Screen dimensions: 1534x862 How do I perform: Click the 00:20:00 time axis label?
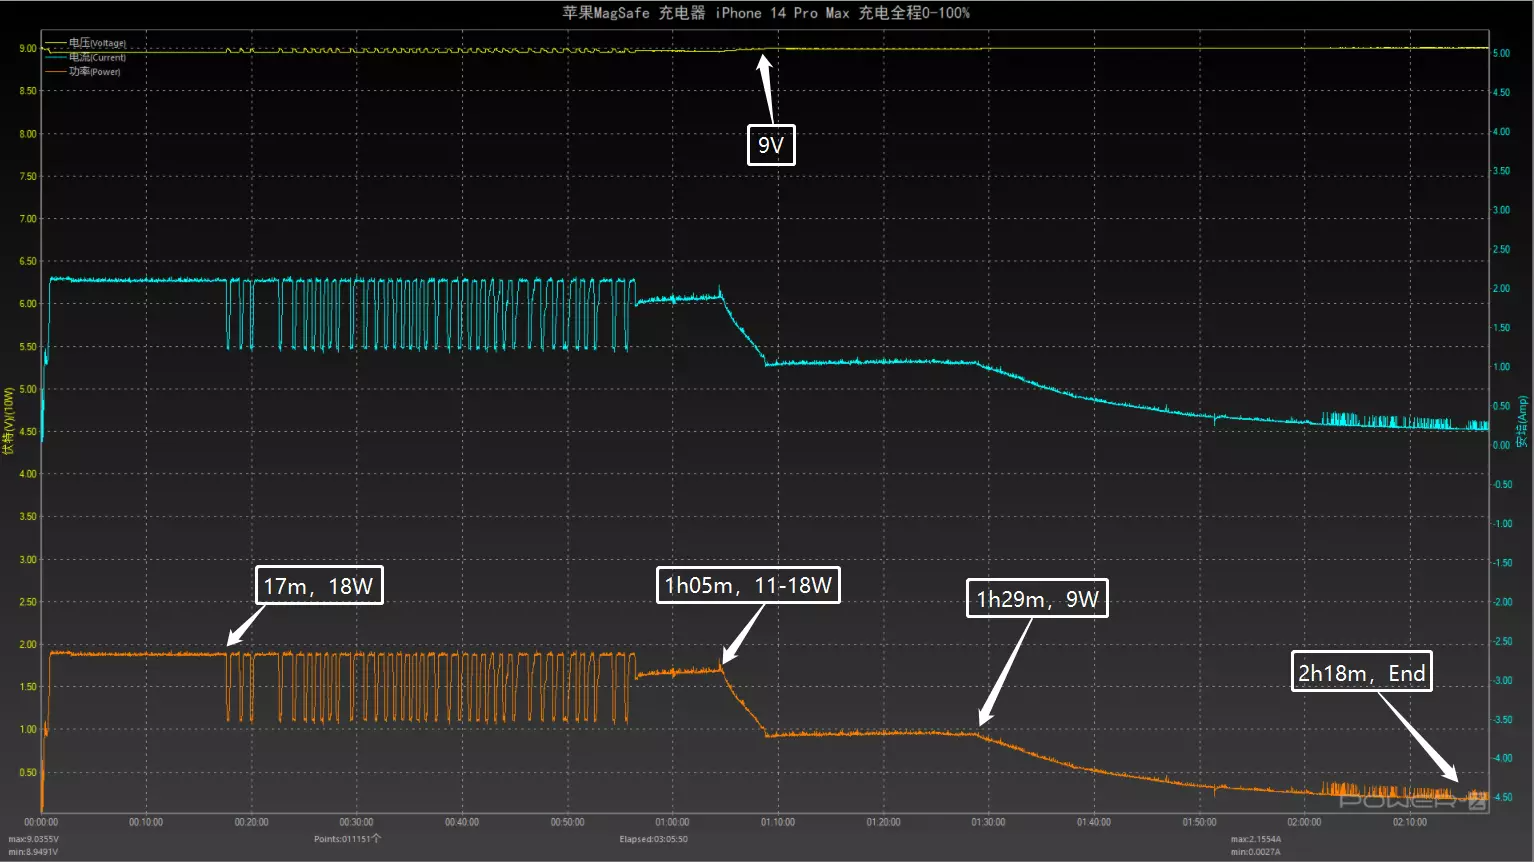point(251,822)
